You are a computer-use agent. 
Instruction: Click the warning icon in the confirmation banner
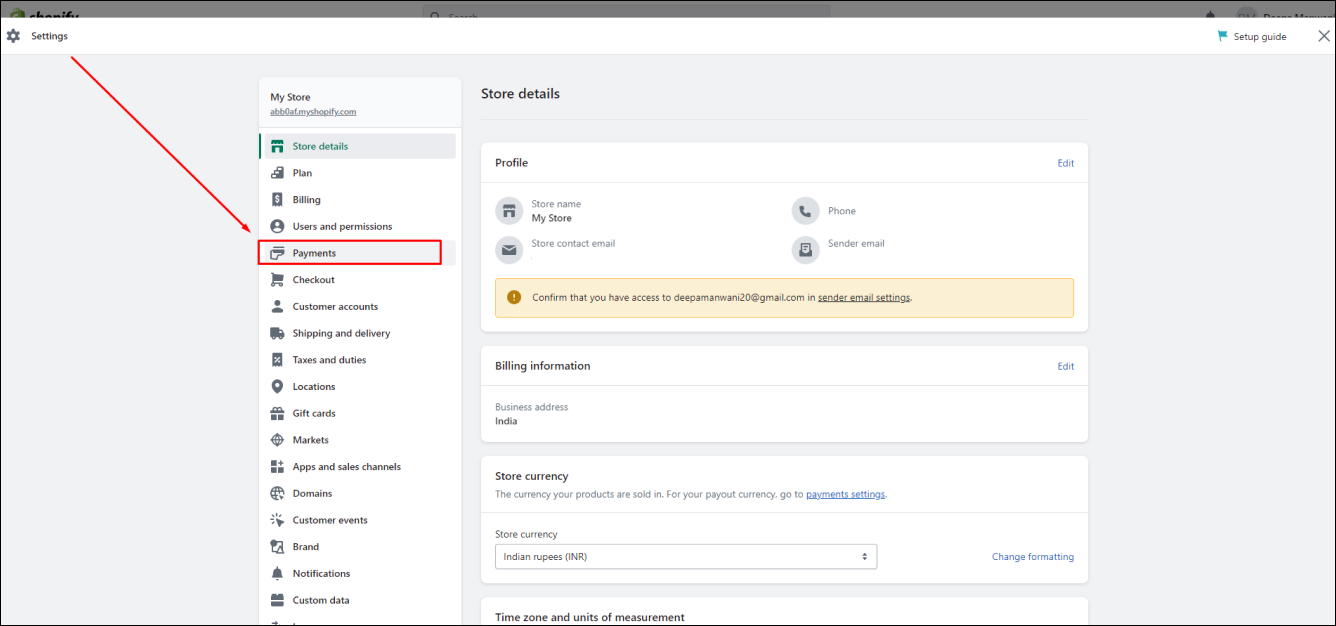[514, 297]
